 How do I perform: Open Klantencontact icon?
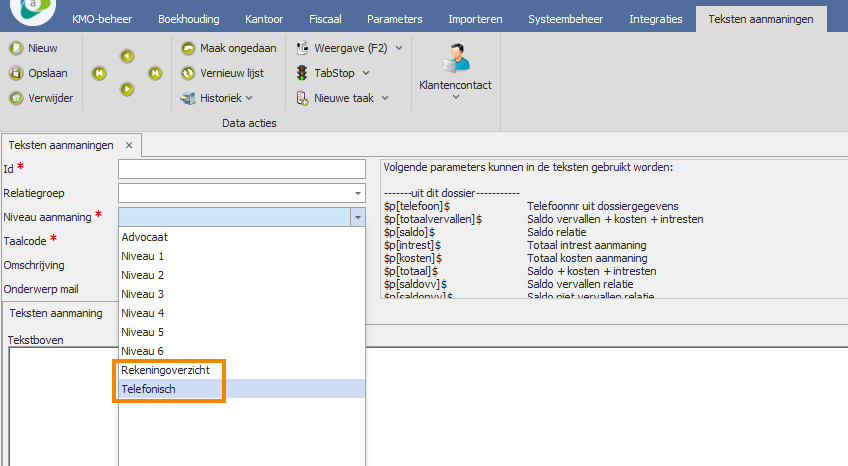[x=455, y=58]
